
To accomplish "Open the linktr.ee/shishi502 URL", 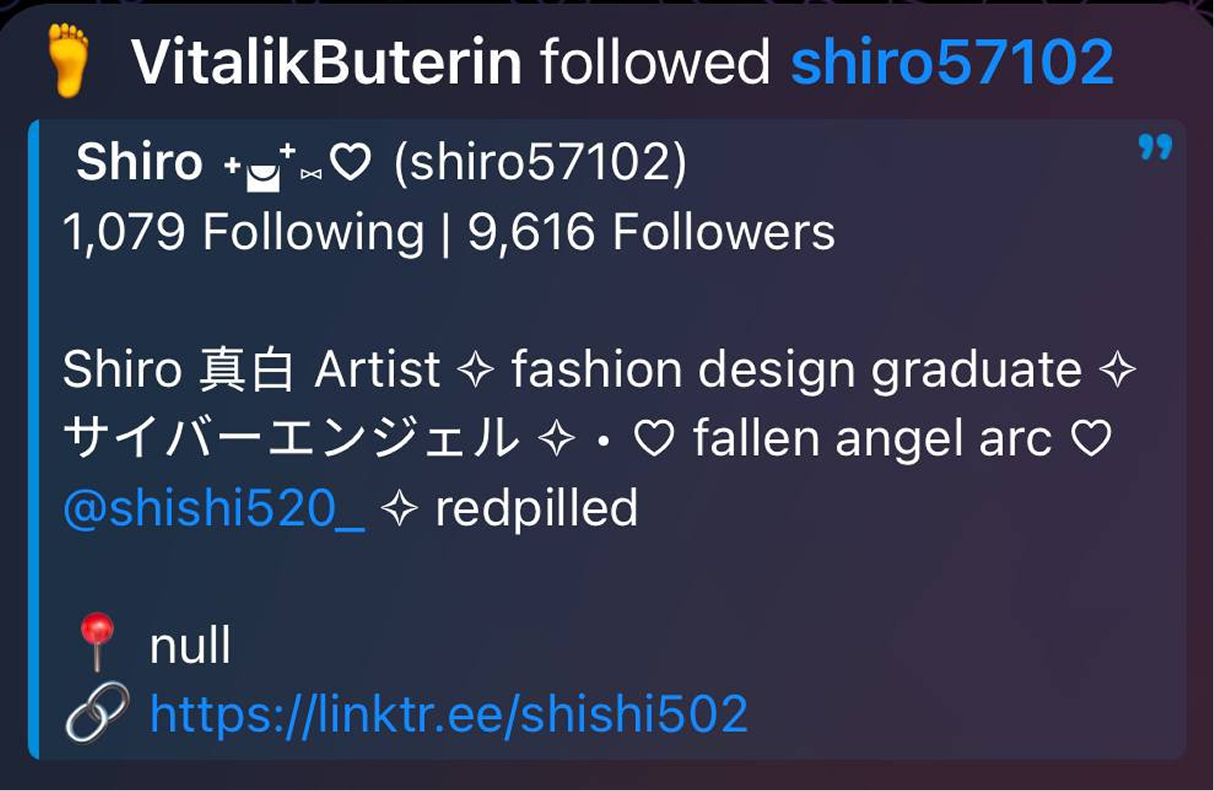I will coord(449,713).
